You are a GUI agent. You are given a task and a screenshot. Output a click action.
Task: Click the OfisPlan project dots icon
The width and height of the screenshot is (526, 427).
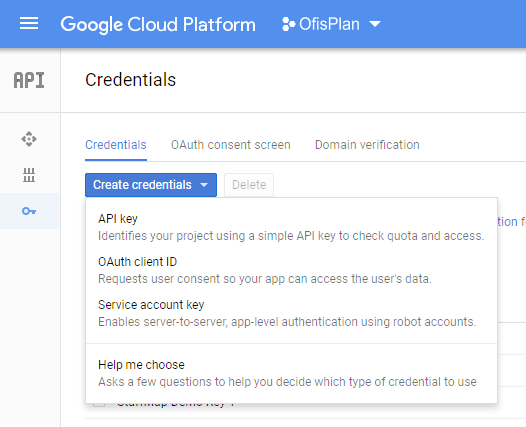pyautogui.click(x=288, y=24)
